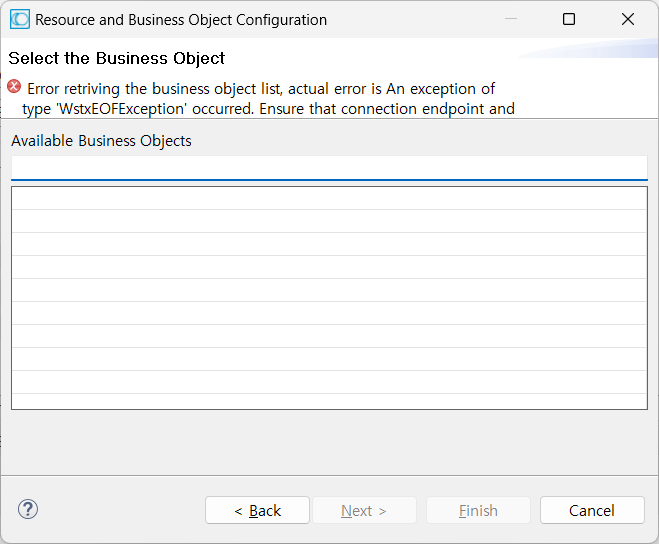Maximize the configuration dialog window
Viewport: 659px width, 544px height.
click(x=569, y=19)
